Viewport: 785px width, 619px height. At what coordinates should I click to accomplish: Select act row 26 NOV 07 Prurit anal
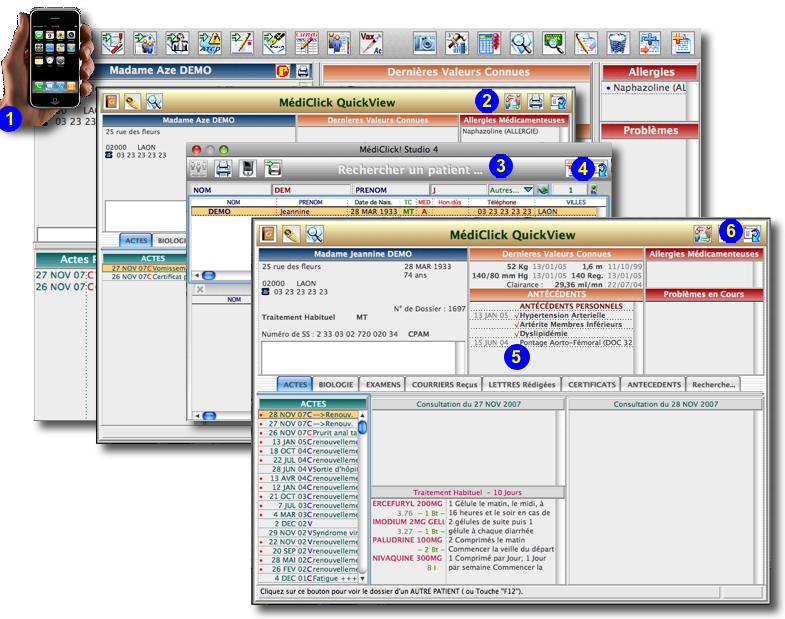(308, 433)
